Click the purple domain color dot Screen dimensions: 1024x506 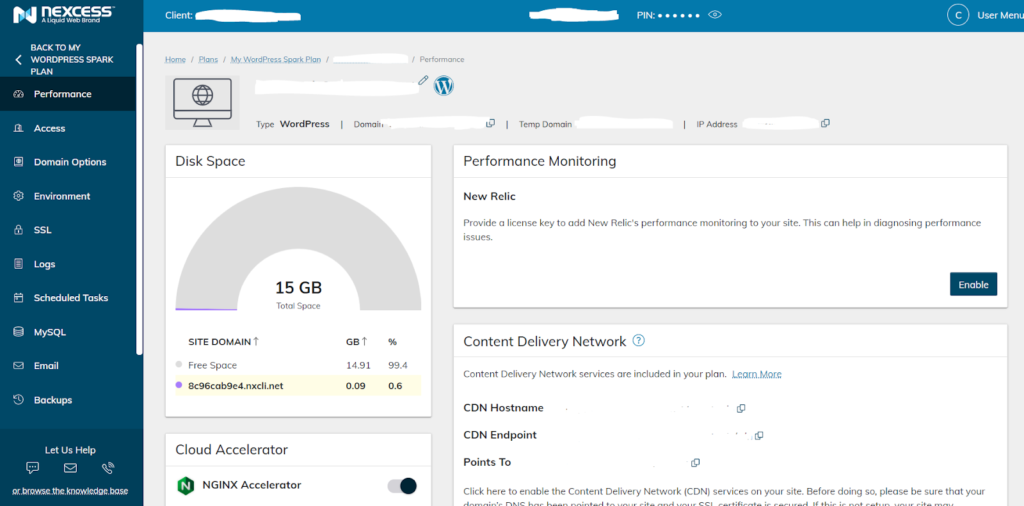coord(179,385)
